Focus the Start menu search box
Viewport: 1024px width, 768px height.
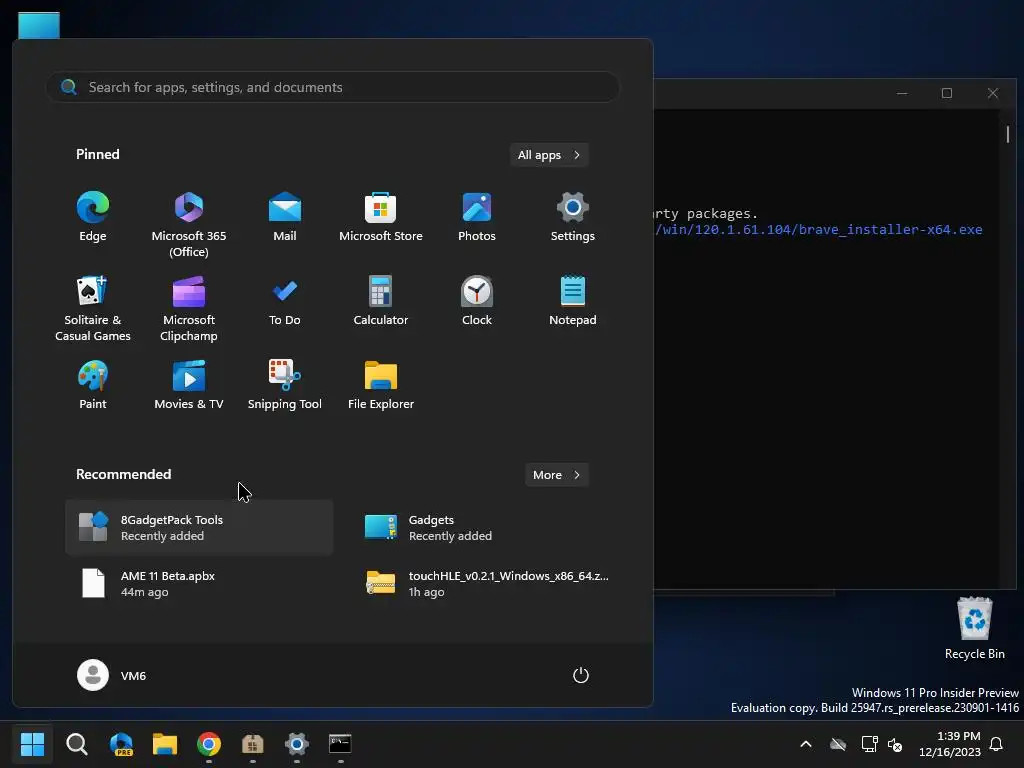point(333,87)
